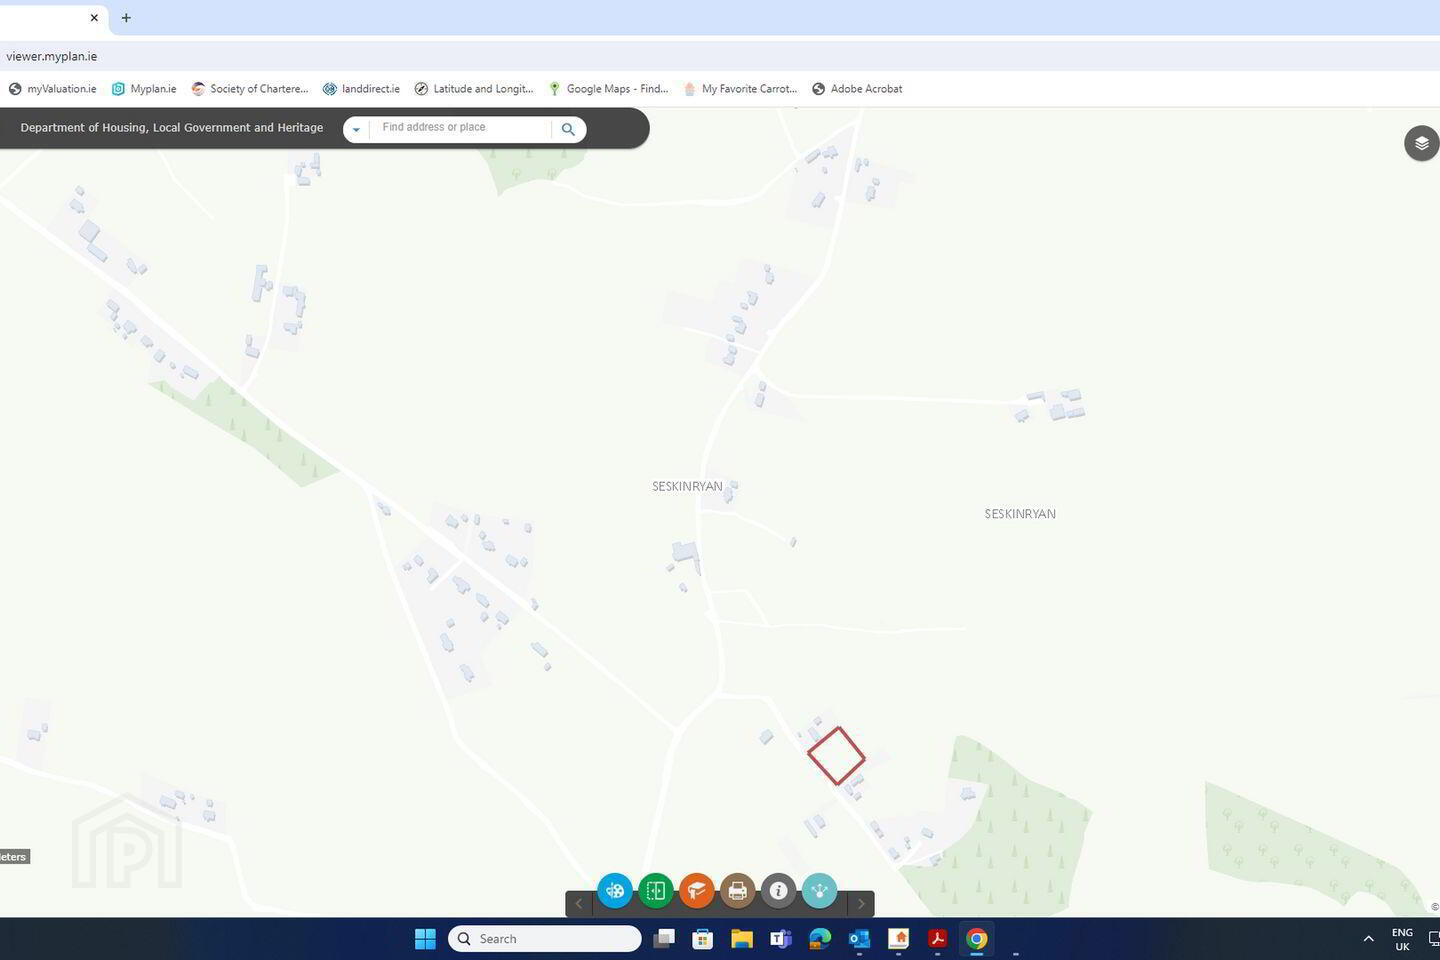Open the Google Maps bookmark

pyautogui.click(x=608, y=89)
